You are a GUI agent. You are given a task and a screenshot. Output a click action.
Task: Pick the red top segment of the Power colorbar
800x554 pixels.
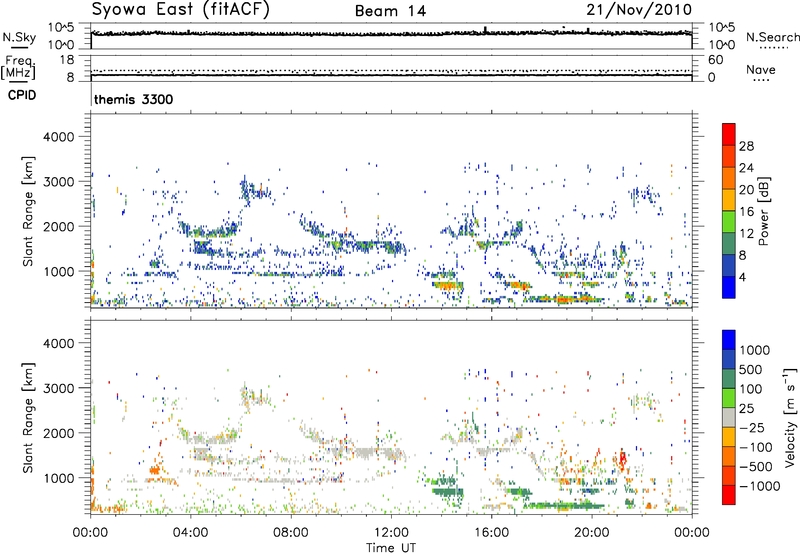(729, 134)
